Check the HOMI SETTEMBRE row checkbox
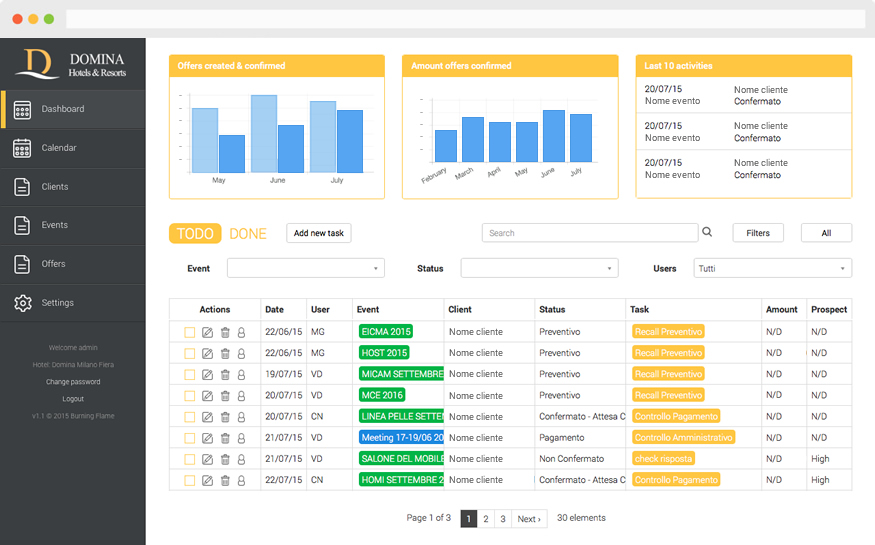This screenshot has height=545, width=875. click(x=190, y=481)
